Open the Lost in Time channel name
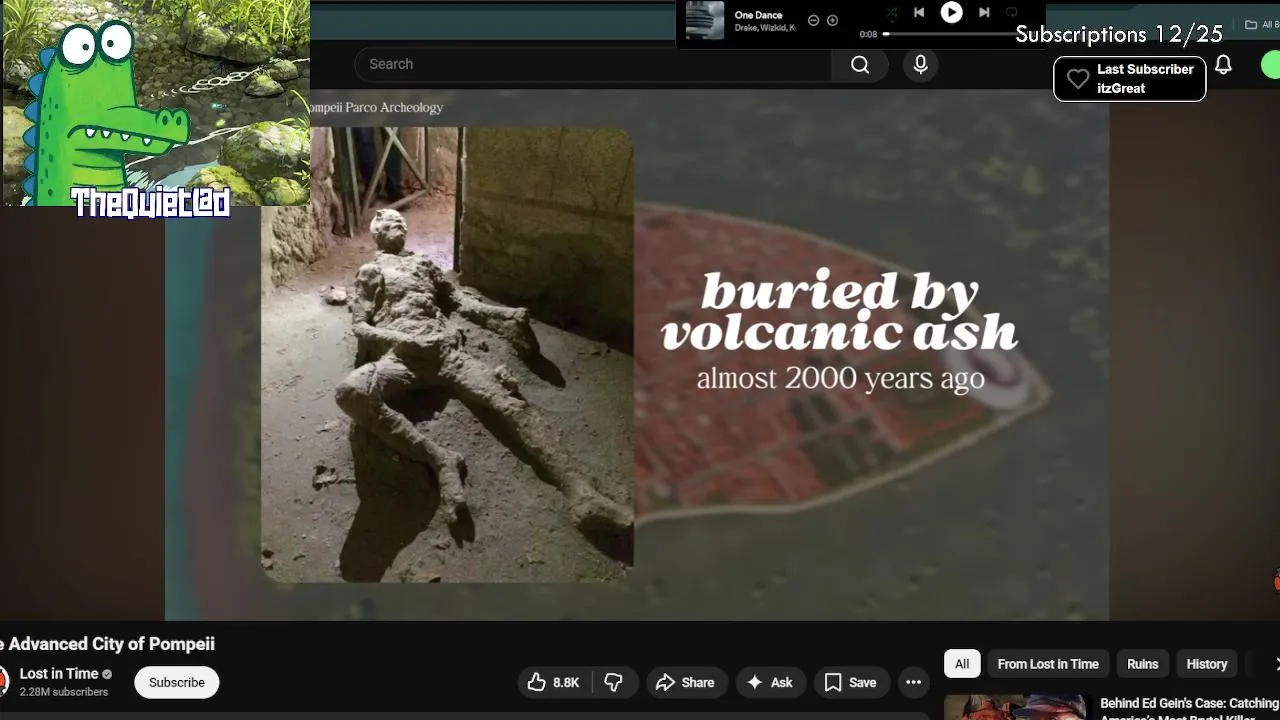 coord(59,673)
